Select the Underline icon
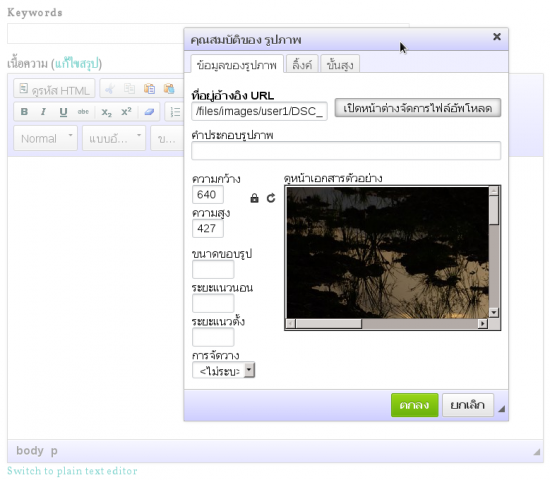This screenshot has width=550, height=480. (x=63, y=112)
